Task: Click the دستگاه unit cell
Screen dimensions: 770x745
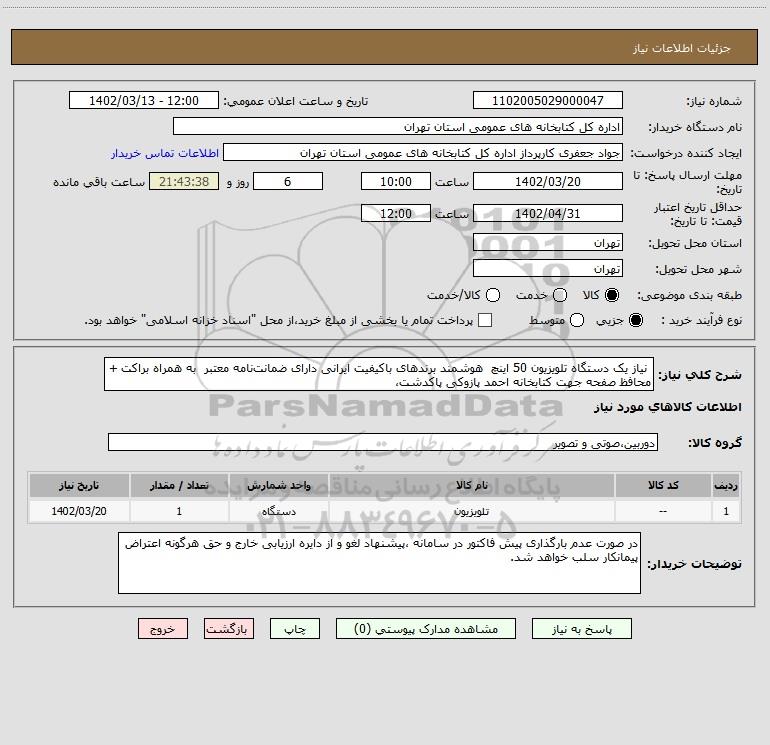Action: point(278,511)
